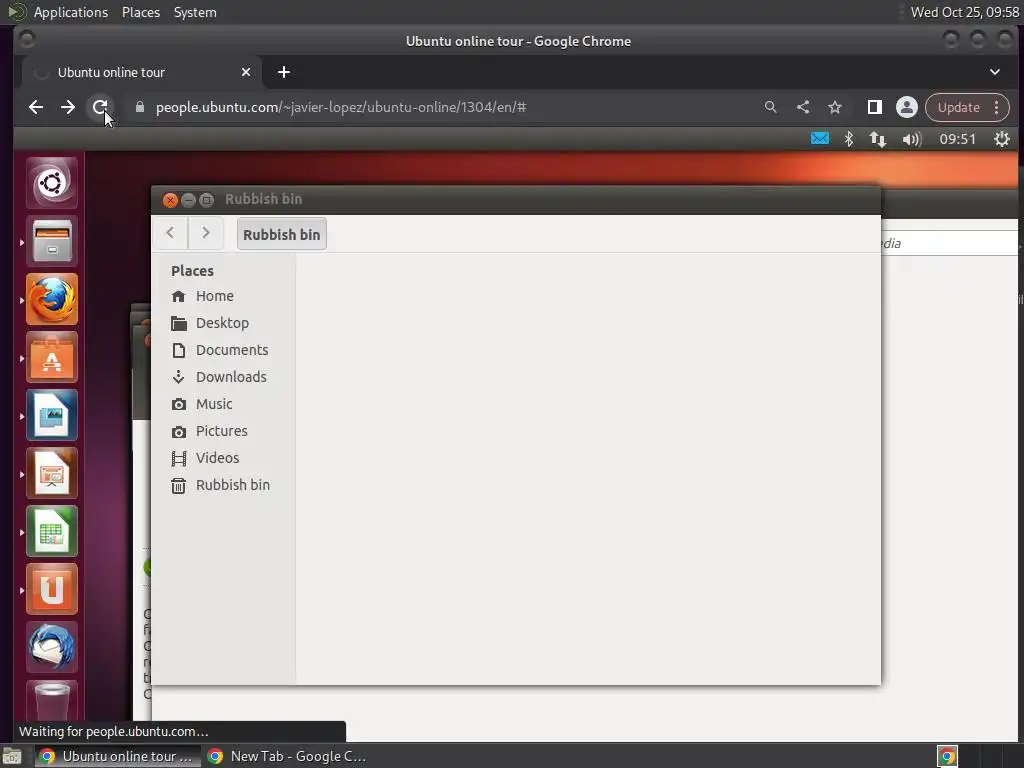Image resolution: width=1024 pixels, height=768 pixels.
Task: Open Ubuntu One launcher icon
Action: point(52,590)
